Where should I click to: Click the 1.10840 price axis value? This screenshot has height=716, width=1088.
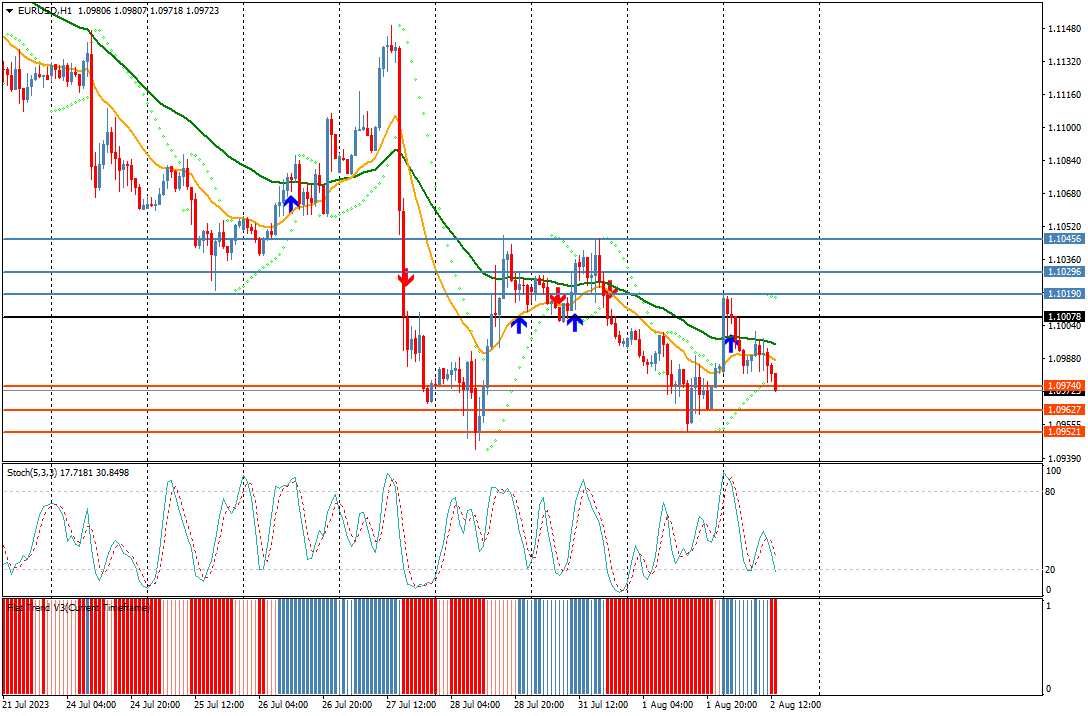(x=1064, y=160)
